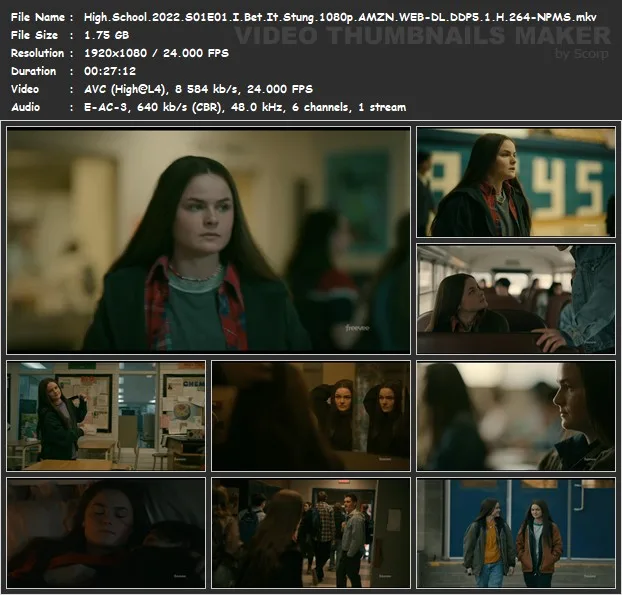Image resolution: width=622 pixels, height=595 pixels.
Task: Select the mirror reflection thumbnail
Action: coord(311,416)
